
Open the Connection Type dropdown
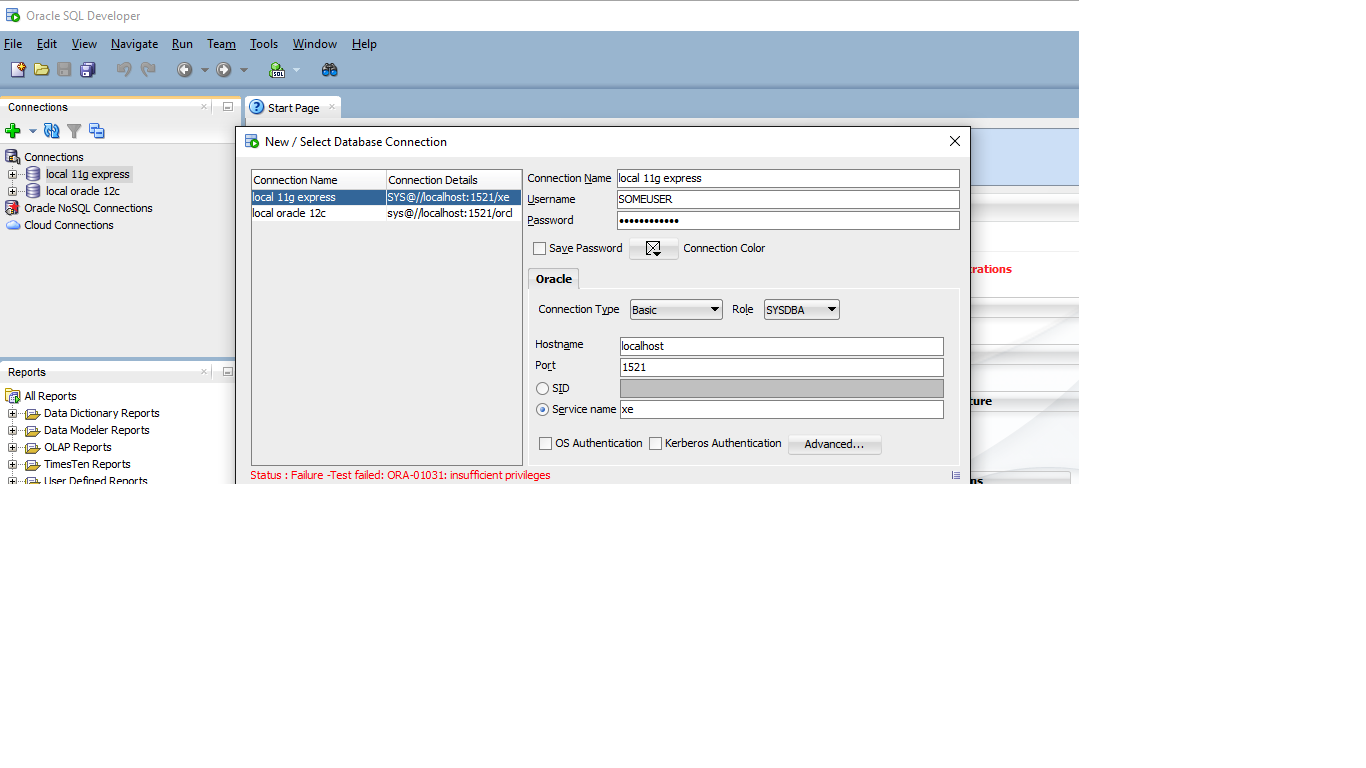676,310
